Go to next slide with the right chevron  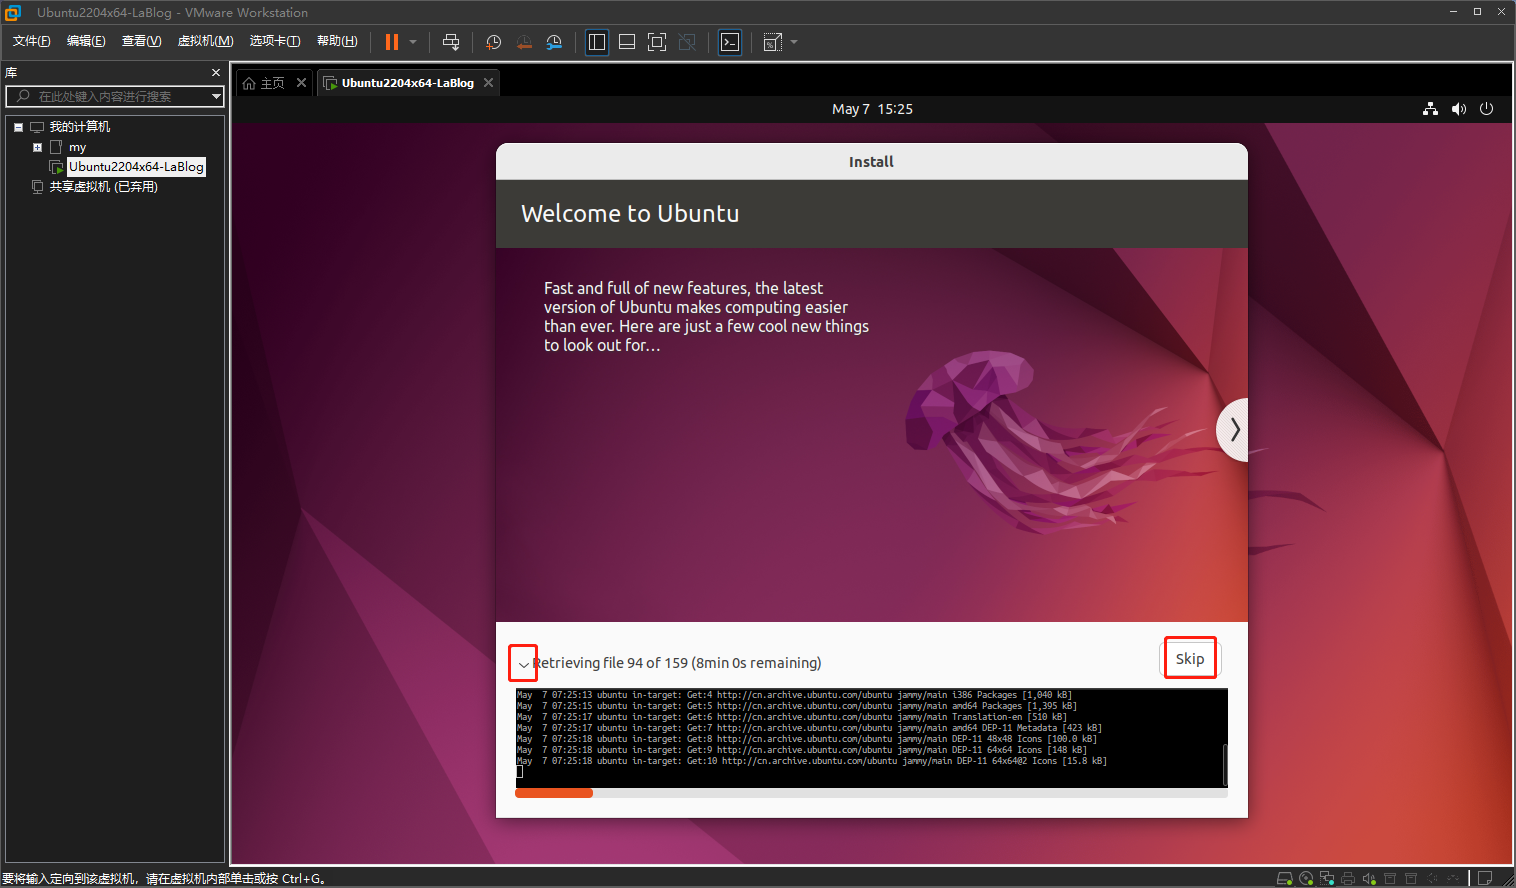(1234, 430)
